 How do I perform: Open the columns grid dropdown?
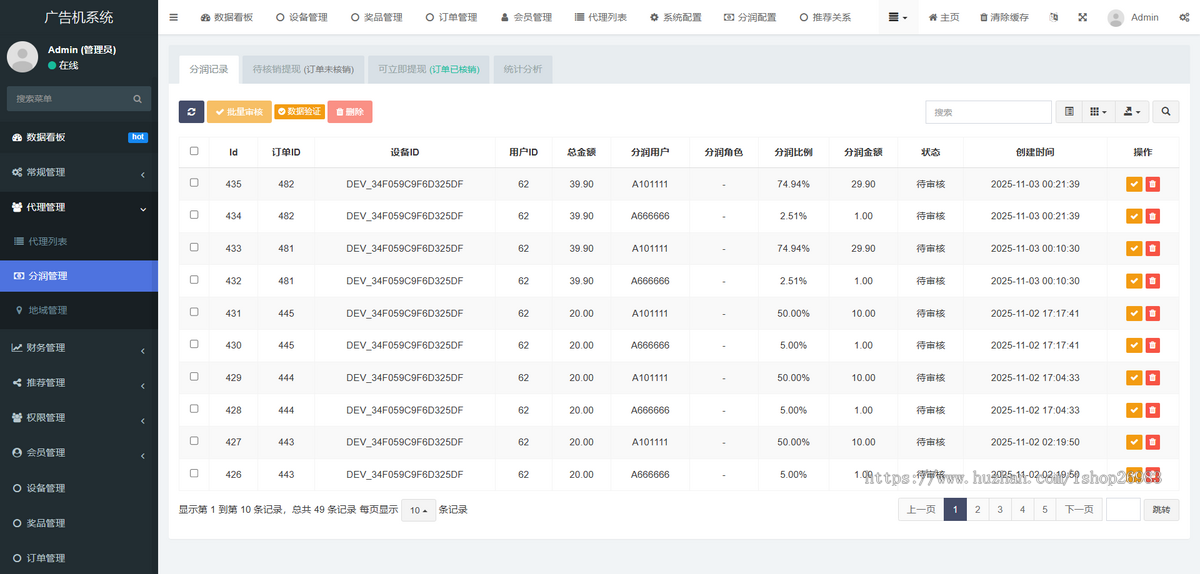tap(1098, 112)
